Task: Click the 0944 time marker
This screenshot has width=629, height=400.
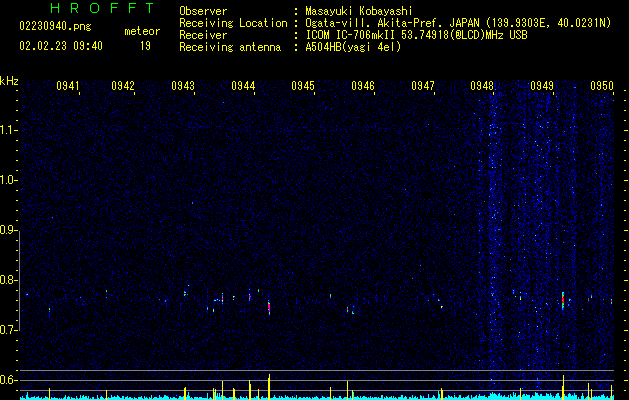Action: pyautogui.click(x=243, y=85)
